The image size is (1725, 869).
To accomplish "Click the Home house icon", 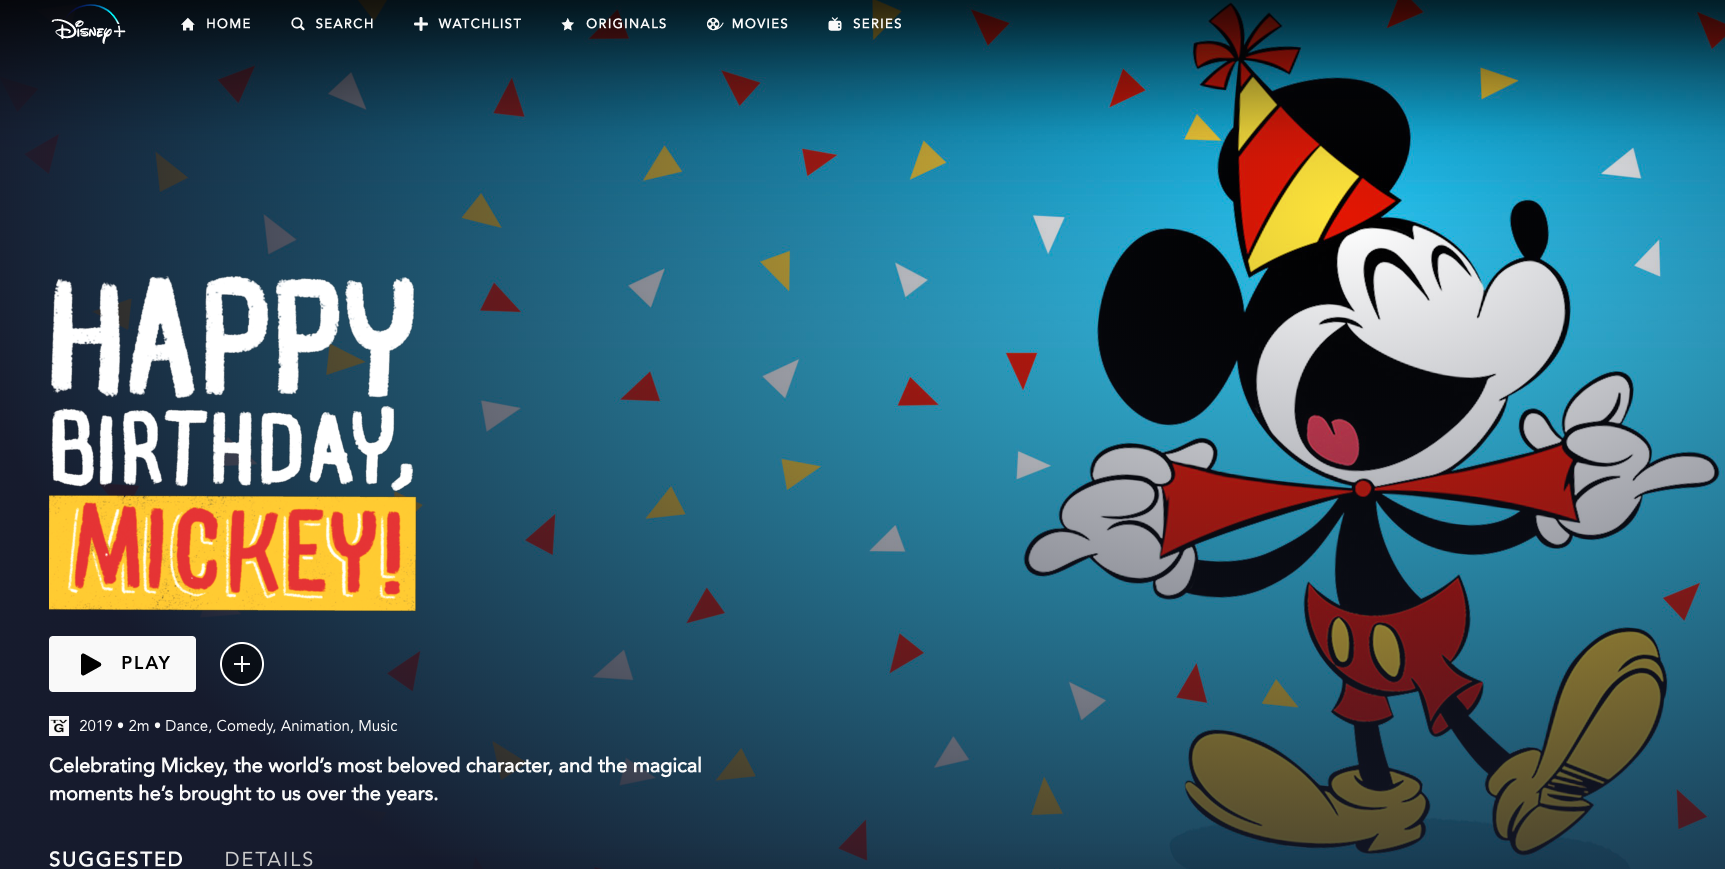I will point(188,24).
